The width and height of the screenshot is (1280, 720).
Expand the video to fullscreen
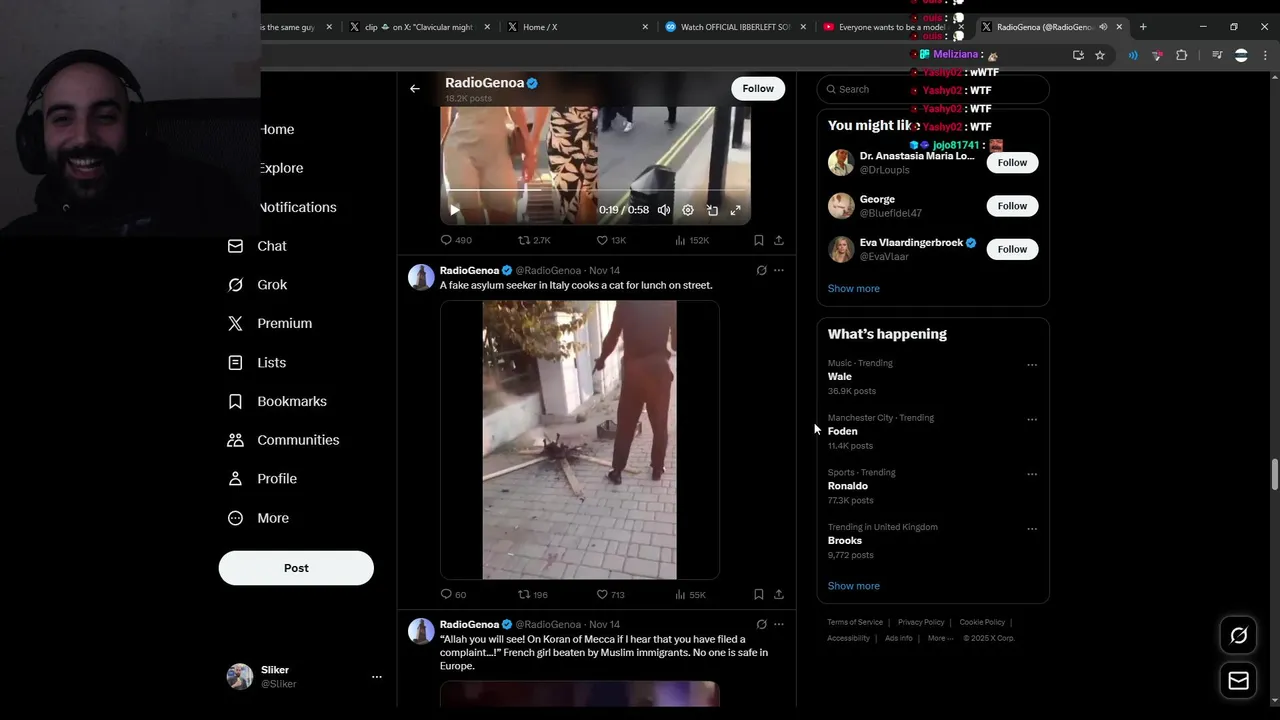pos(736,210)
